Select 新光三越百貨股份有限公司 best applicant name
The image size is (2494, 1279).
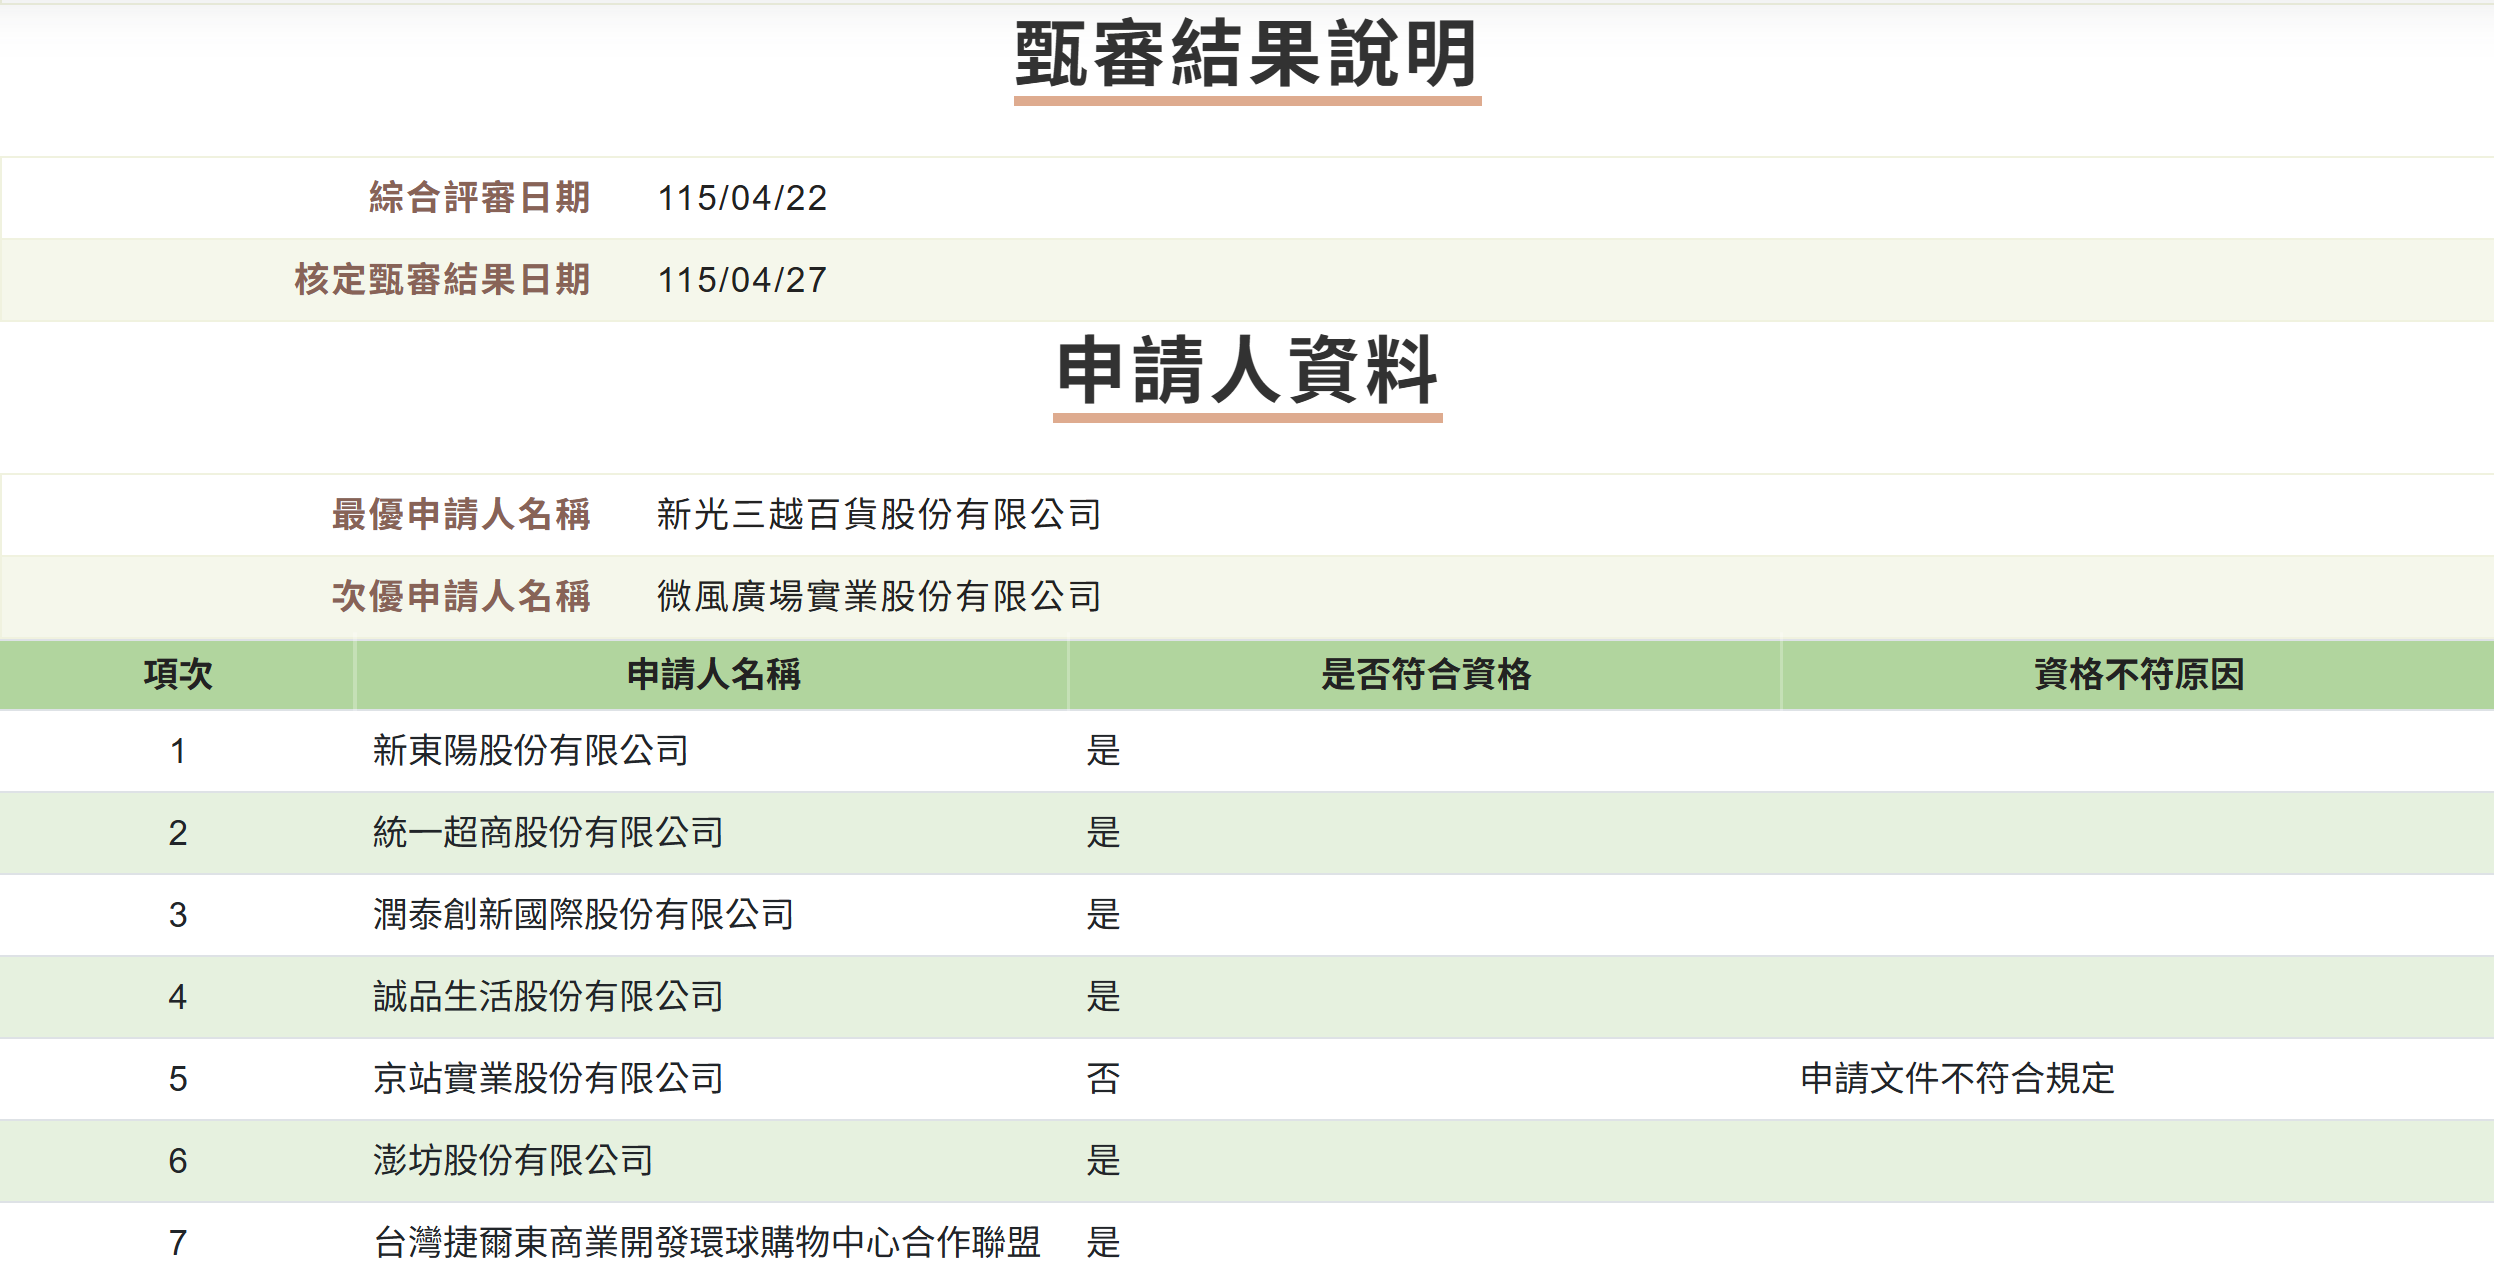pyautogui.click(x=879, y=514)
